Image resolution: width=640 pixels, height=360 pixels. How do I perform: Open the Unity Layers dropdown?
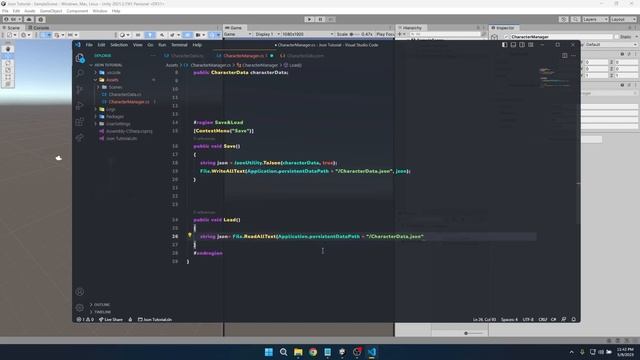(x=595, y=19)
